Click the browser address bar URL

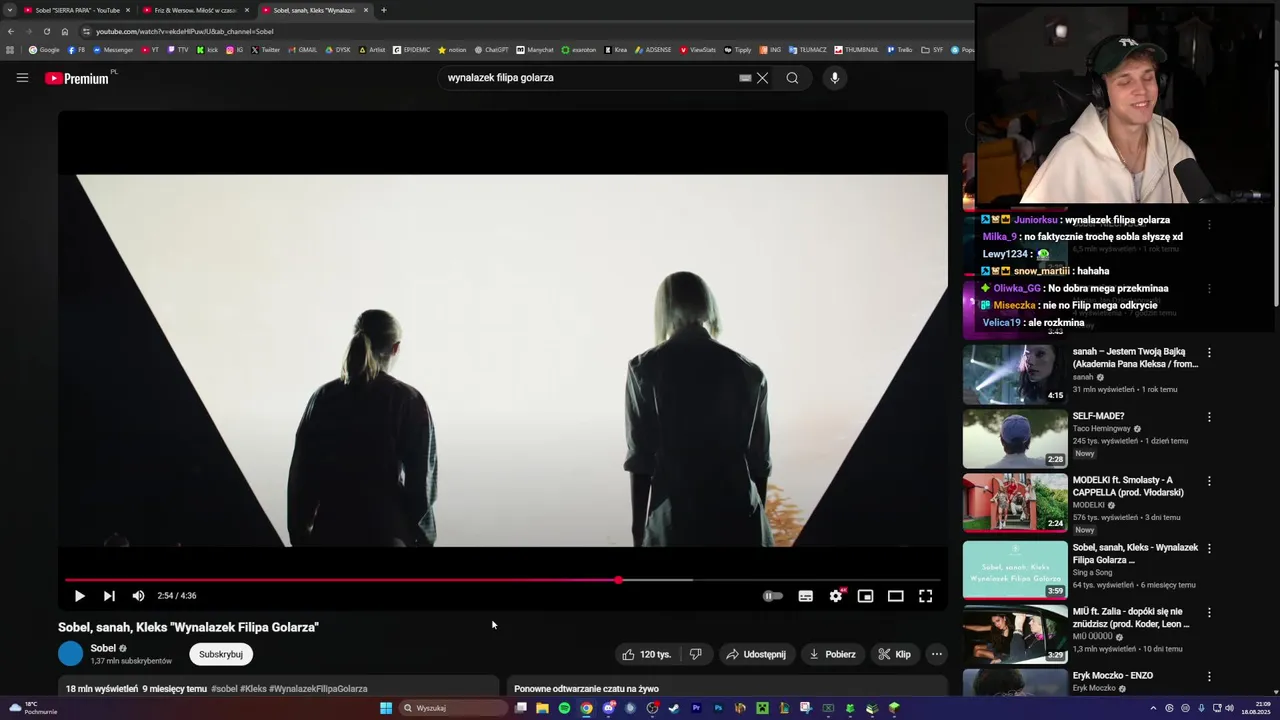point(184,31)
